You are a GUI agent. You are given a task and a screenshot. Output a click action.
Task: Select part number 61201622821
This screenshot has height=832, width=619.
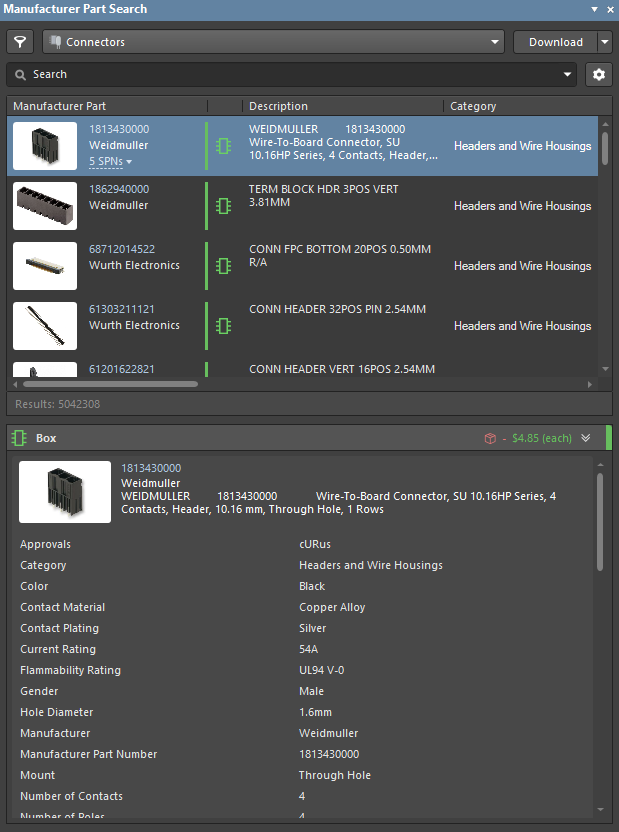121,369
